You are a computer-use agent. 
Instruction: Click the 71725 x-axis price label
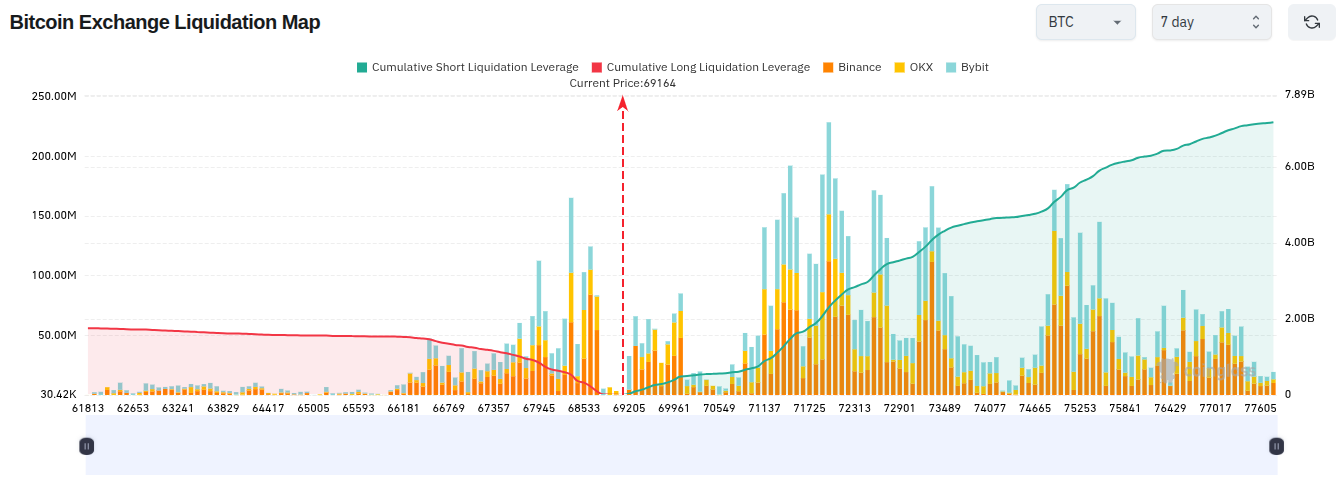click(x=809, y=408)
